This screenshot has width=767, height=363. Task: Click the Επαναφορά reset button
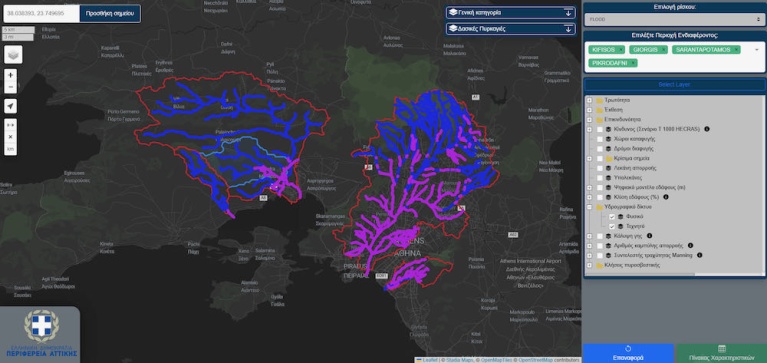(628, 354)
